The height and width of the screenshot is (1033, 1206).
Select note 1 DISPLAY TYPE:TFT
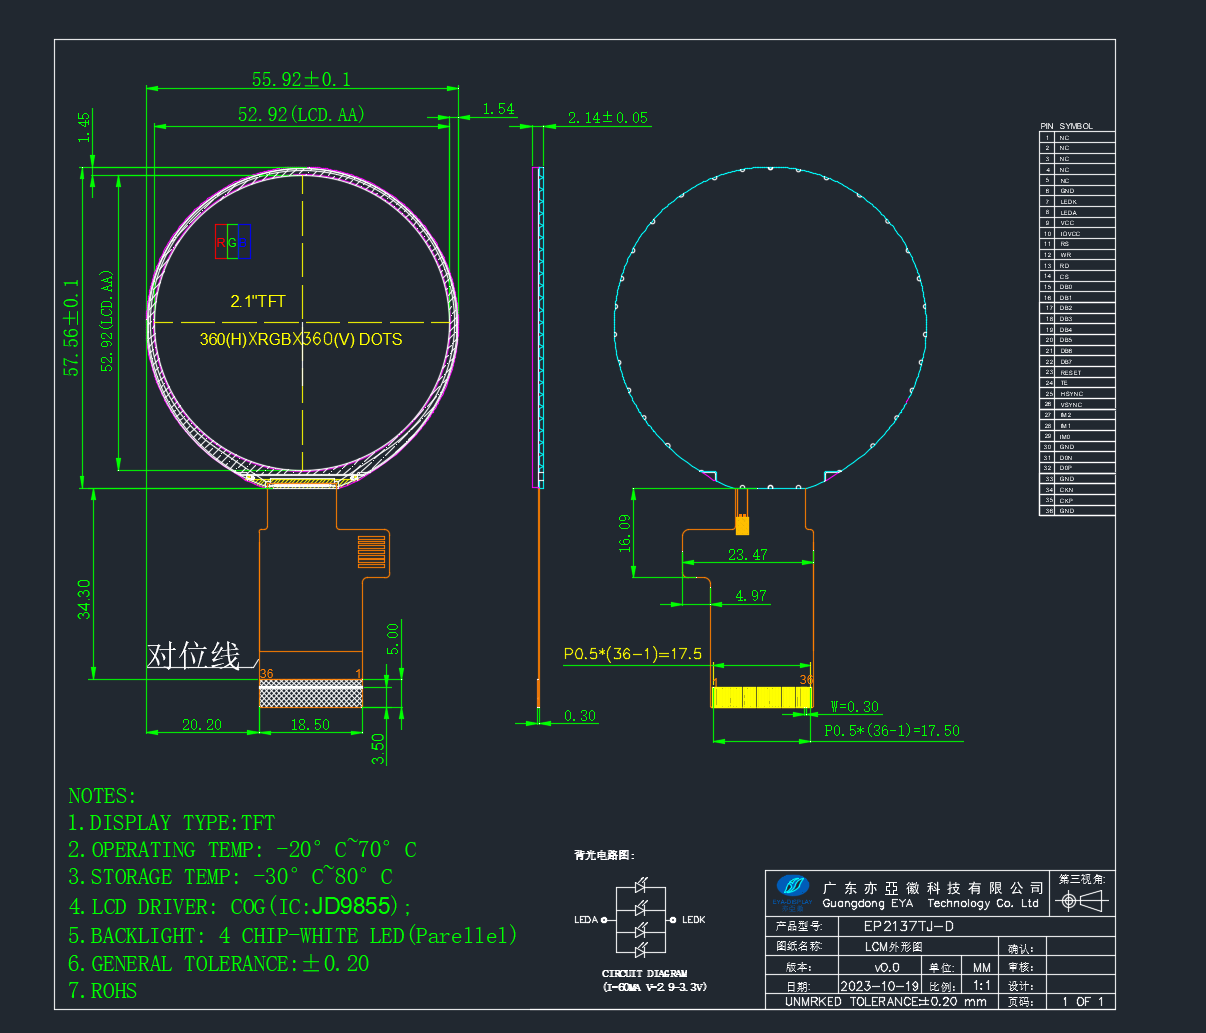[x=171, y=823]
